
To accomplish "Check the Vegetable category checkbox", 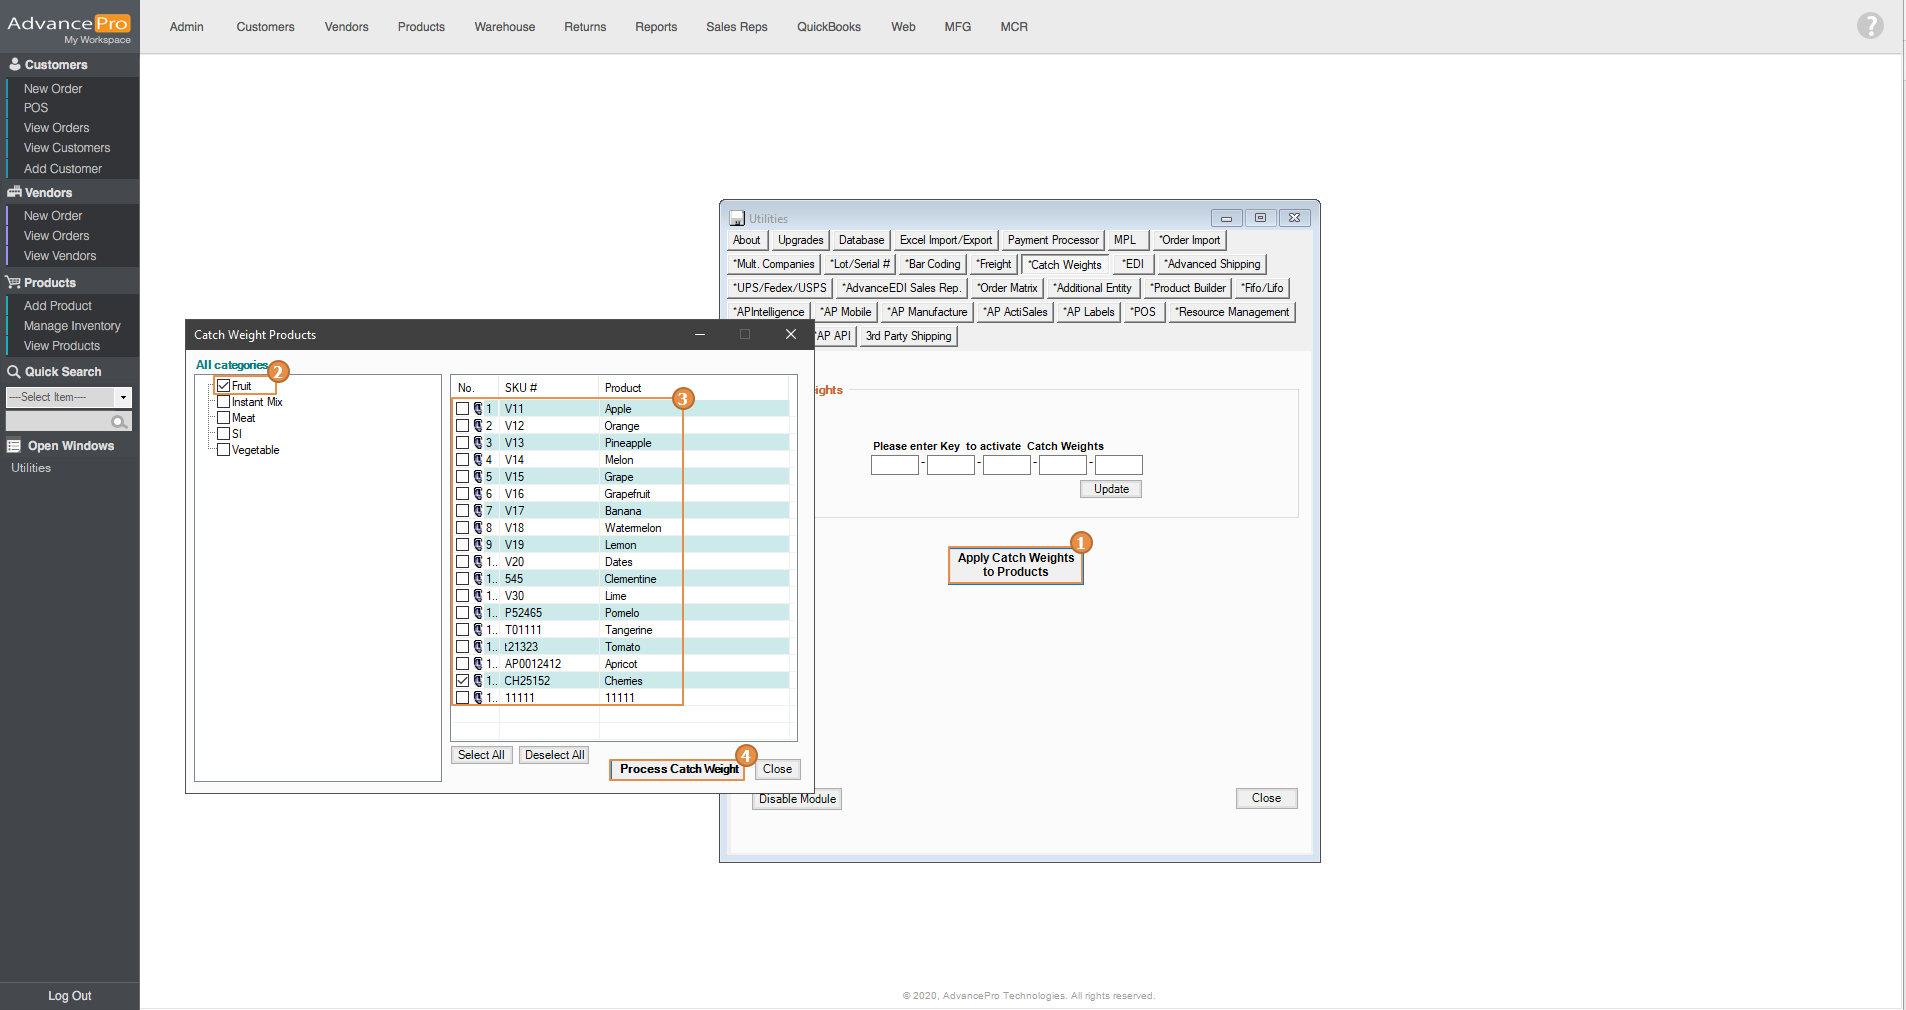I will point(224,450).
